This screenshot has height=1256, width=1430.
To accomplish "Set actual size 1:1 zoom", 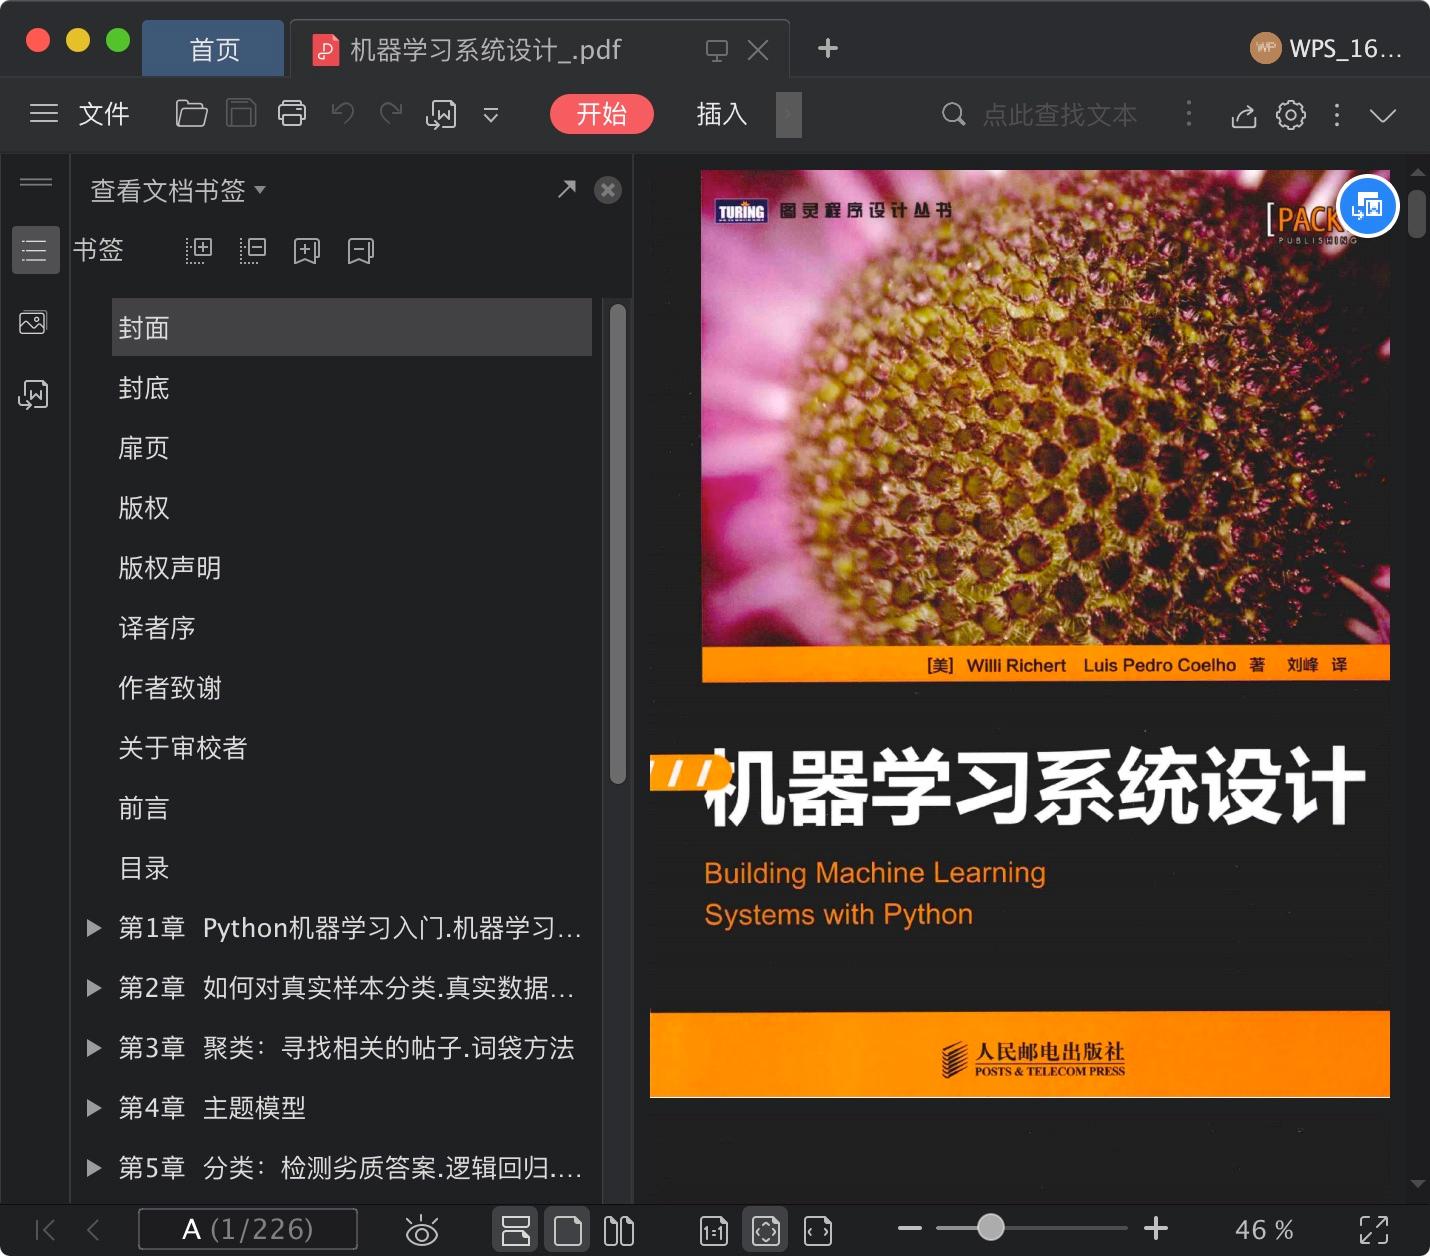I will point(714,1231).
